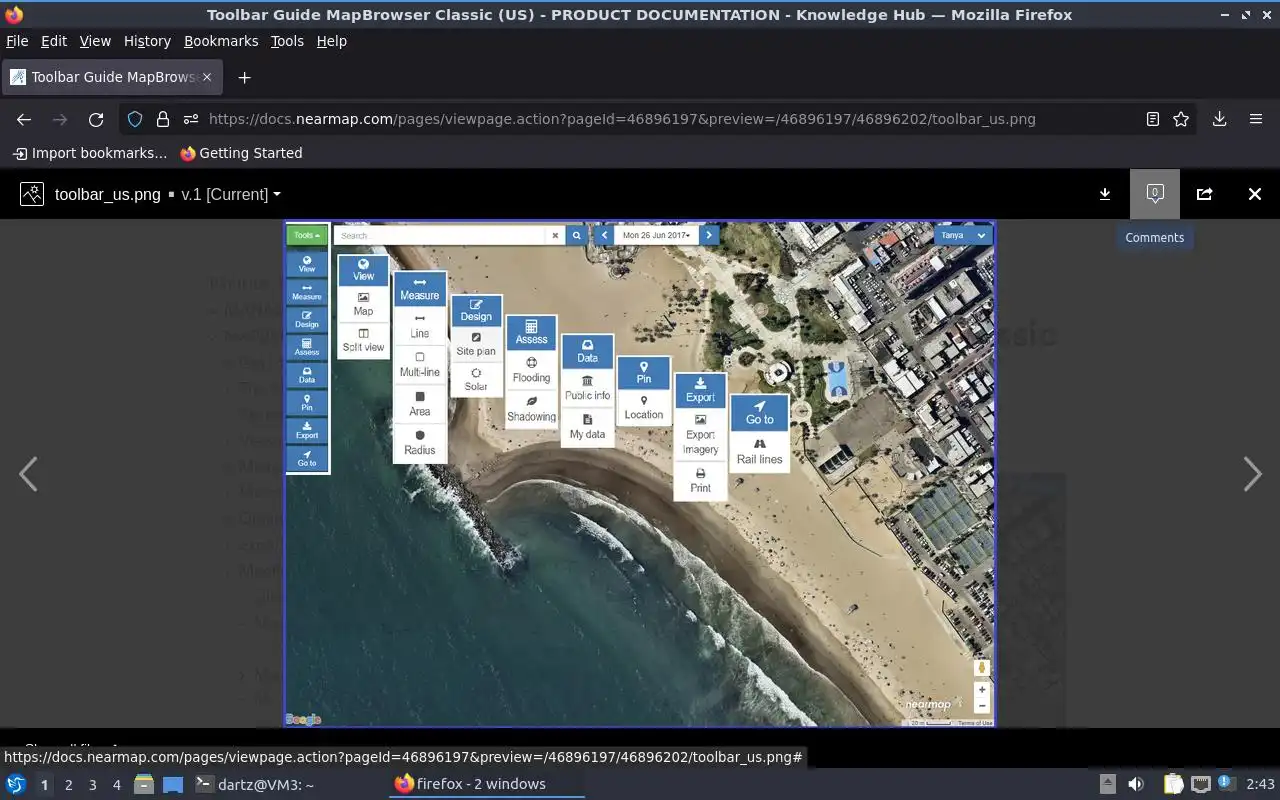Select workspace 1 in the pager
The image size is (1280, 800).
pos(44,785)
